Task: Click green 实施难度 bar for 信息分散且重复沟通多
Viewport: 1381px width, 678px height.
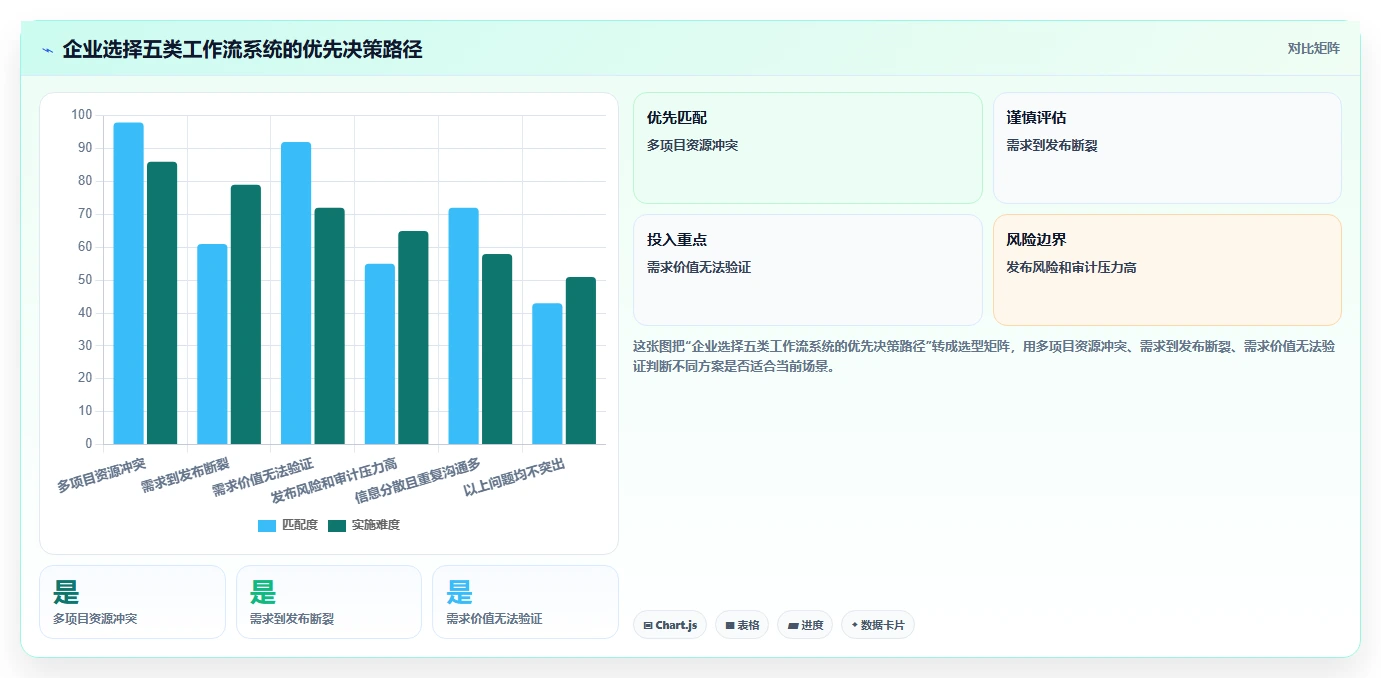Action: coord(497,349)
